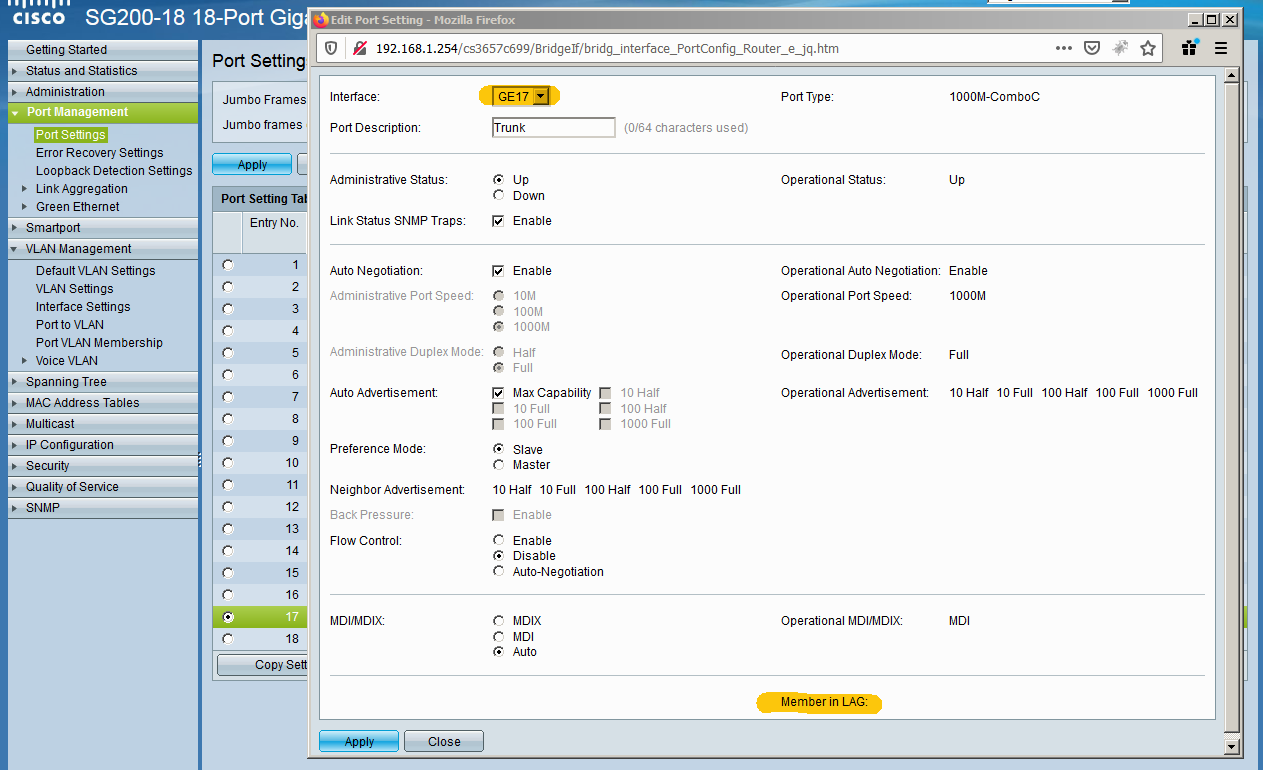Click the Port Description text field
Image resolution: width=1263 pixels, height=770 pixels.
click(x=553, y=128)
